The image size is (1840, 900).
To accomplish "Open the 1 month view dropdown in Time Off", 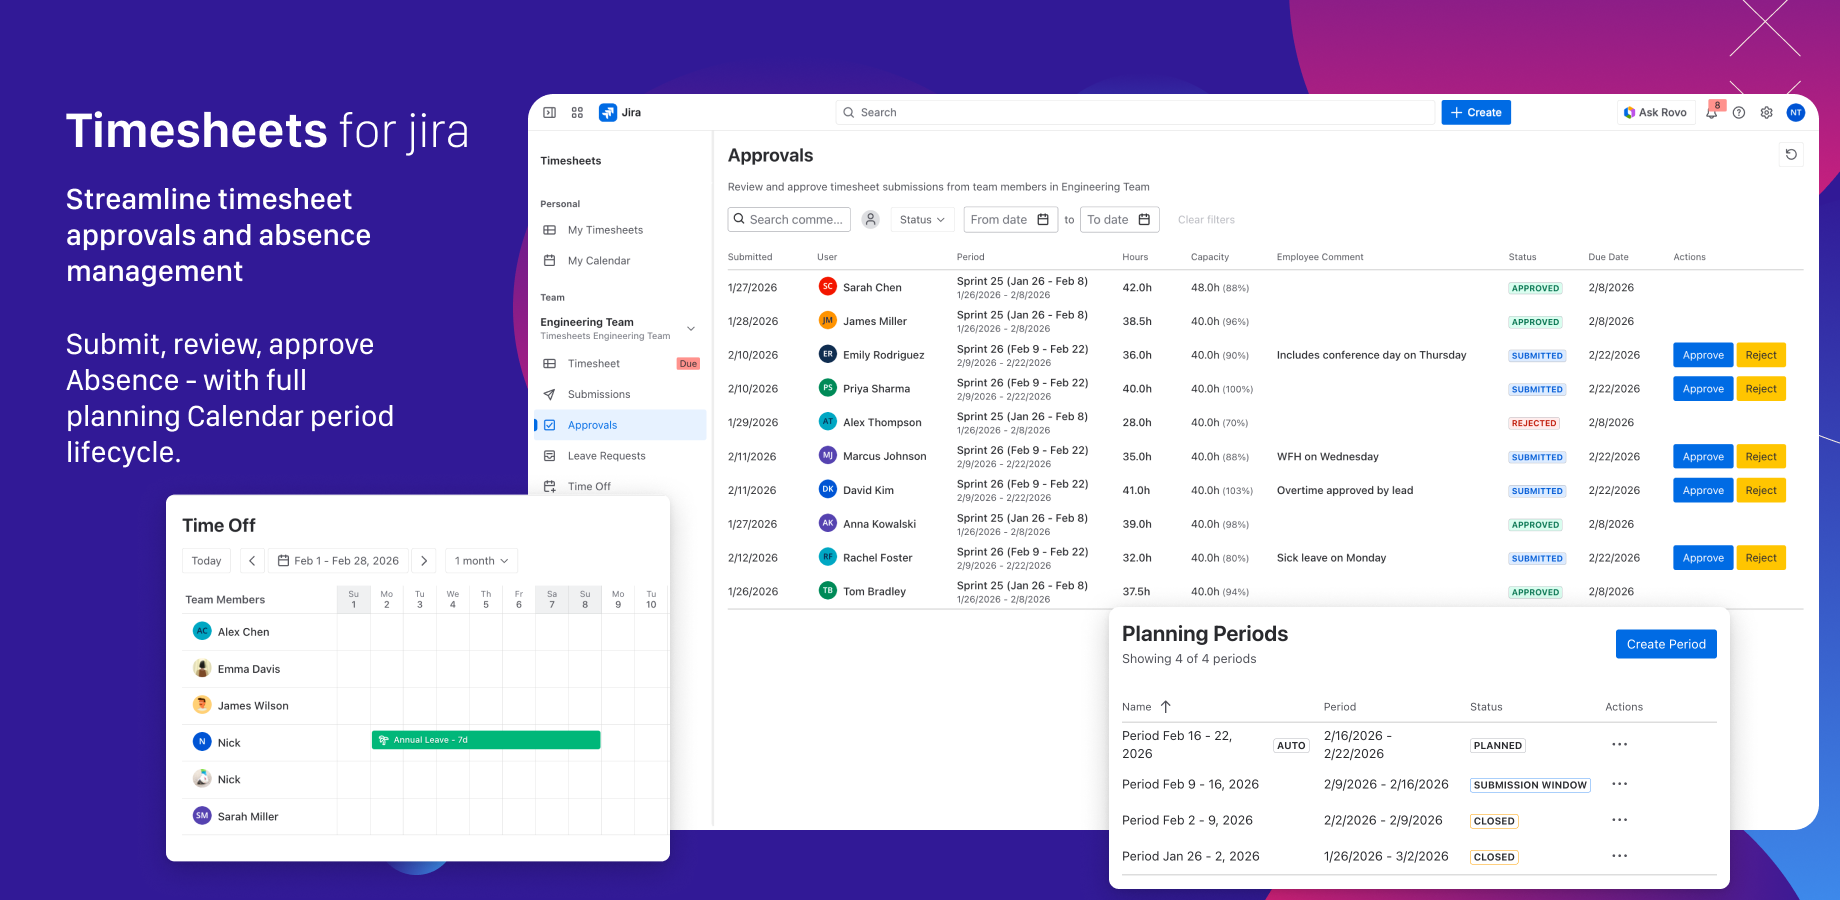I will [x=480, y=560].
